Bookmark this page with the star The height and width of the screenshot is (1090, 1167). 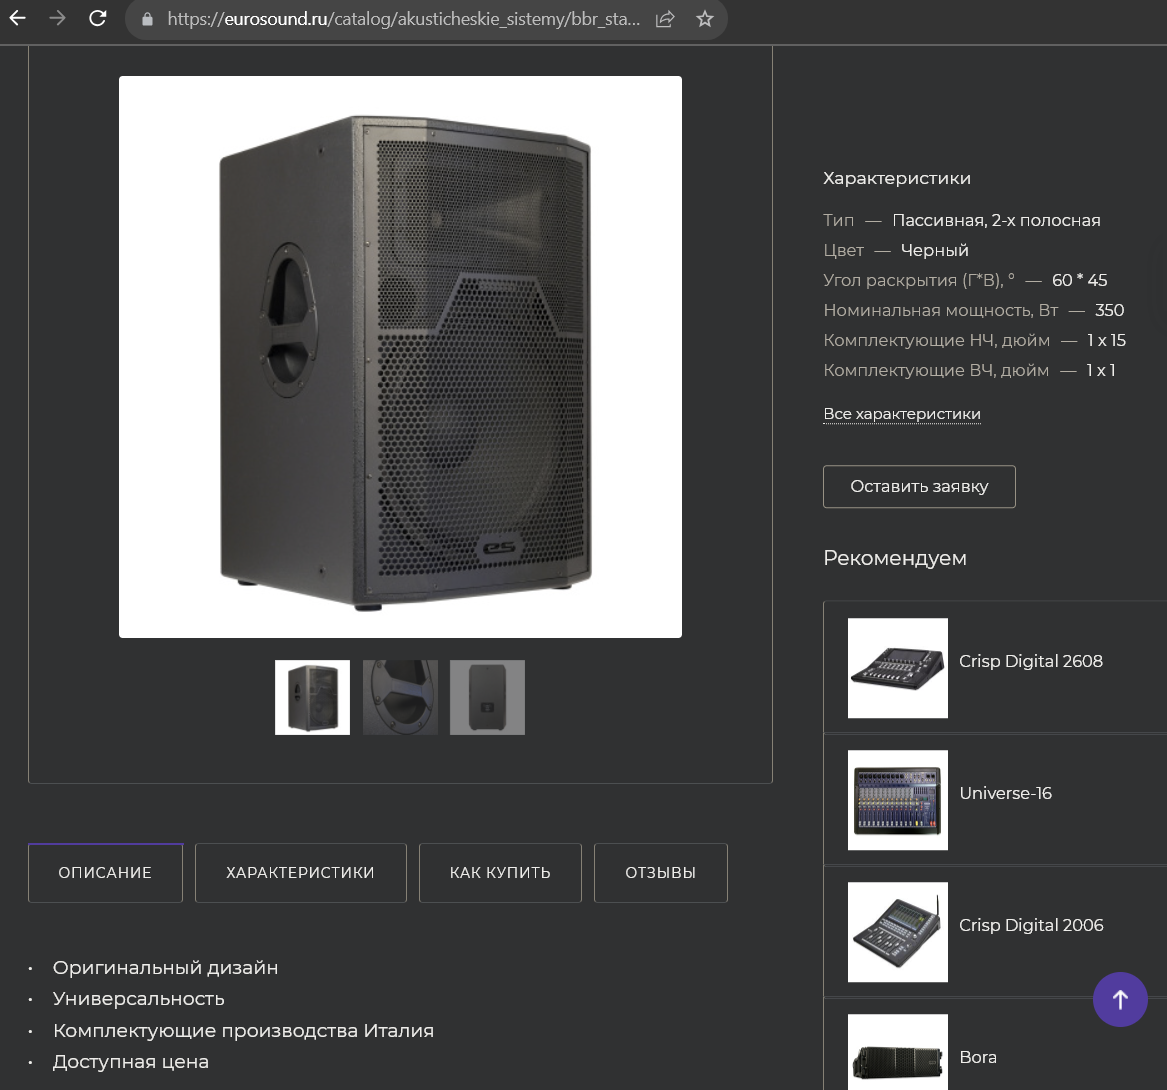[x=705, y=19]
